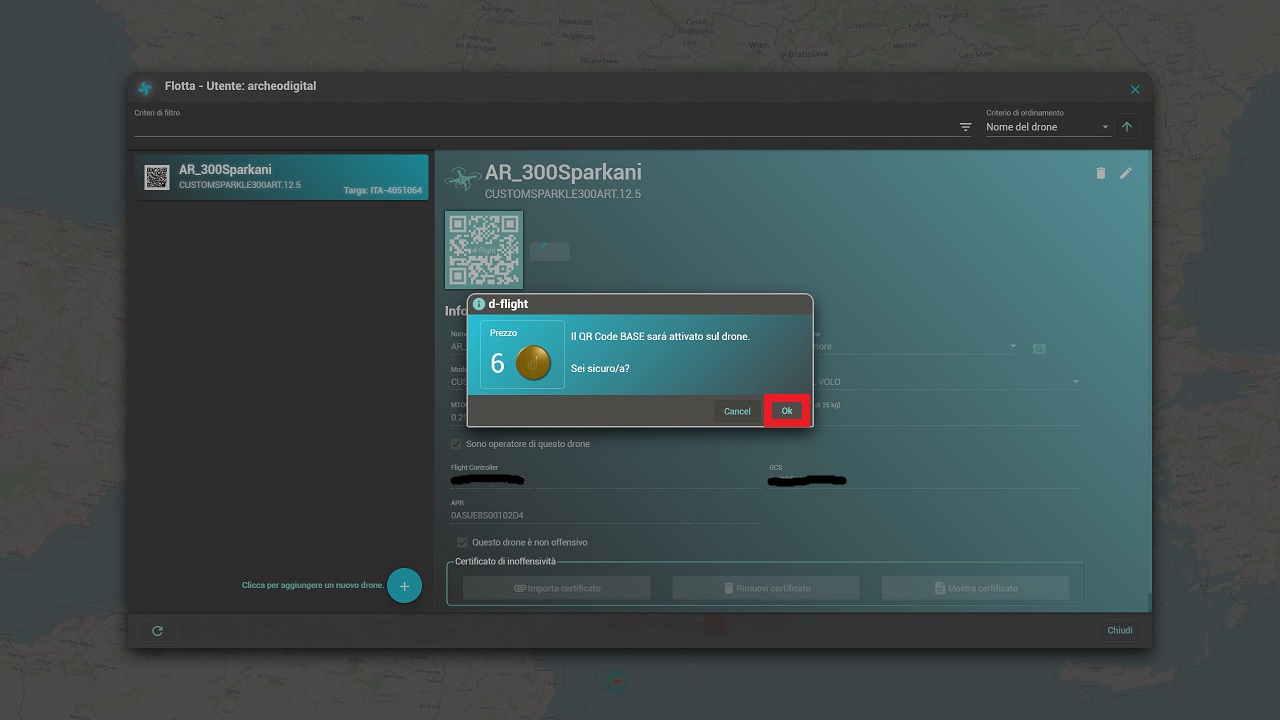Toggle ascending sort order arrow

[1127, 127]
